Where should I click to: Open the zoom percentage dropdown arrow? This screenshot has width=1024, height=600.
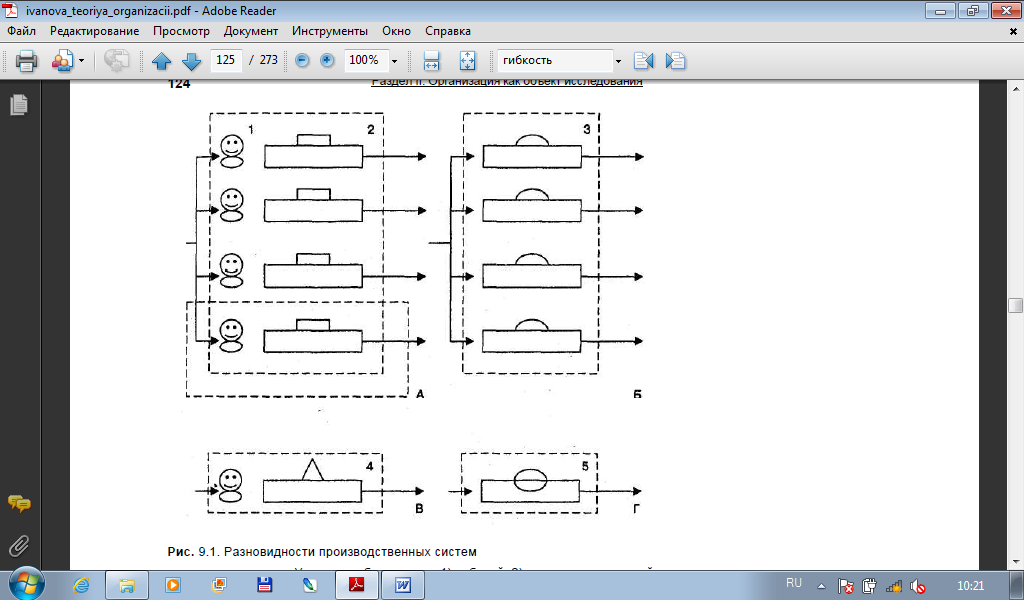pyautogui.click(x=394, y=61)
